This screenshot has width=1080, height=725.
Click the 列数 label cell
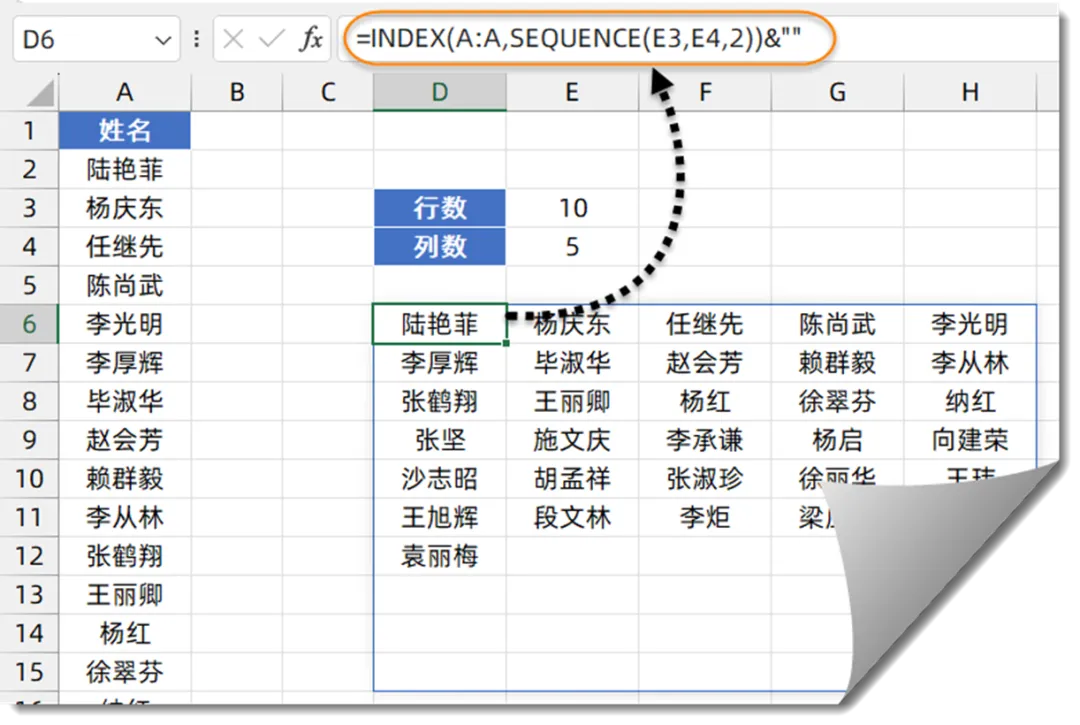(x=439, y=246)
